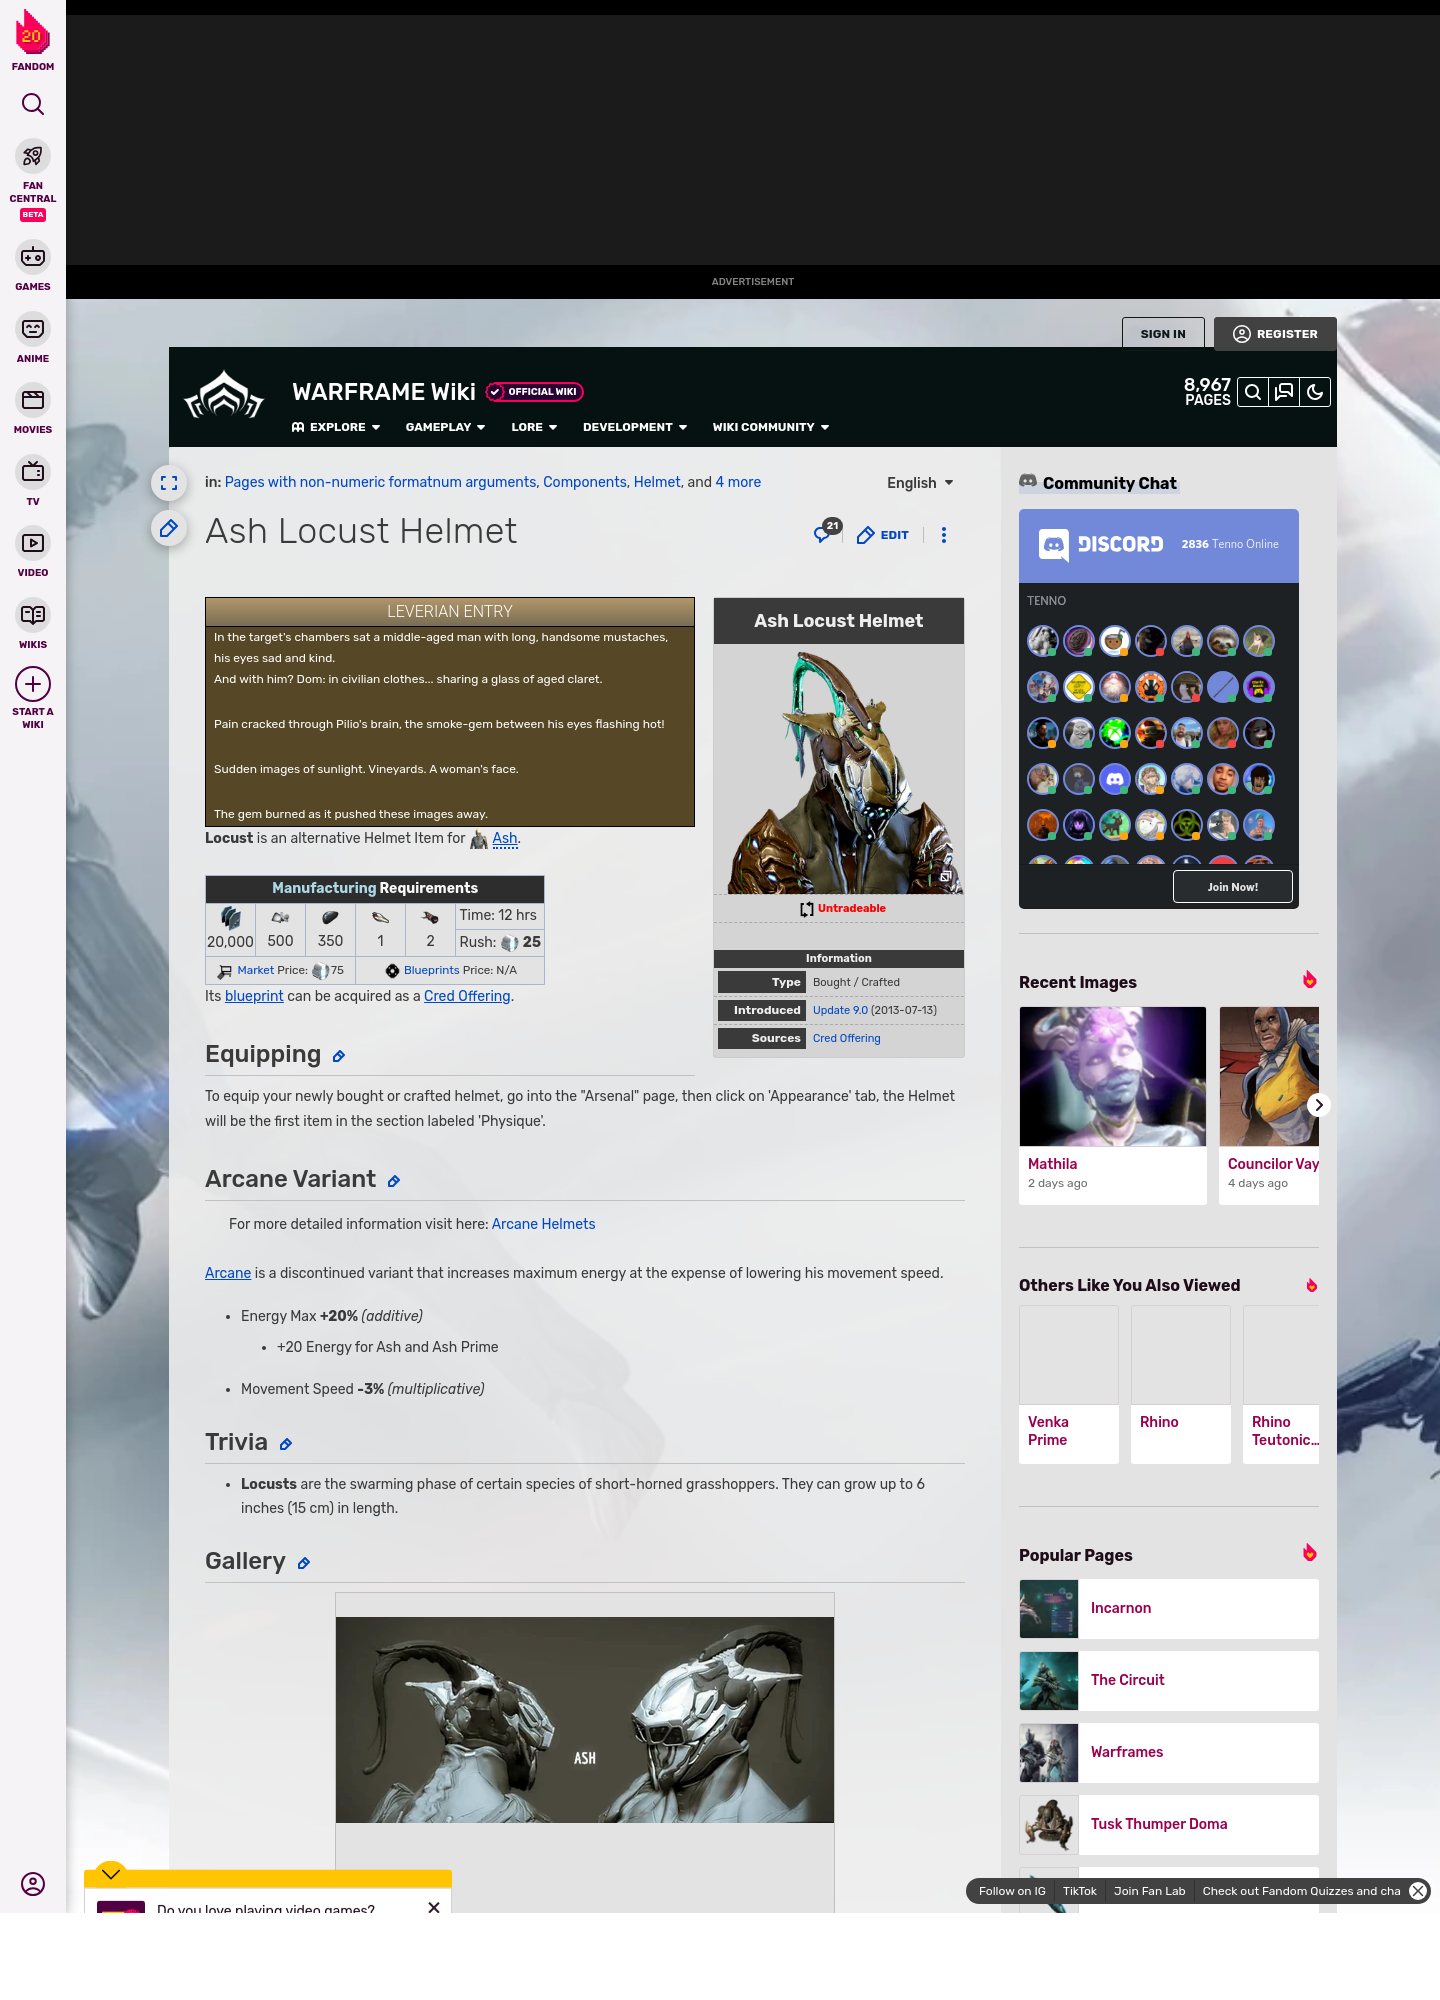Click the flame icon beside Recent Images

[x=1310, y=980]
